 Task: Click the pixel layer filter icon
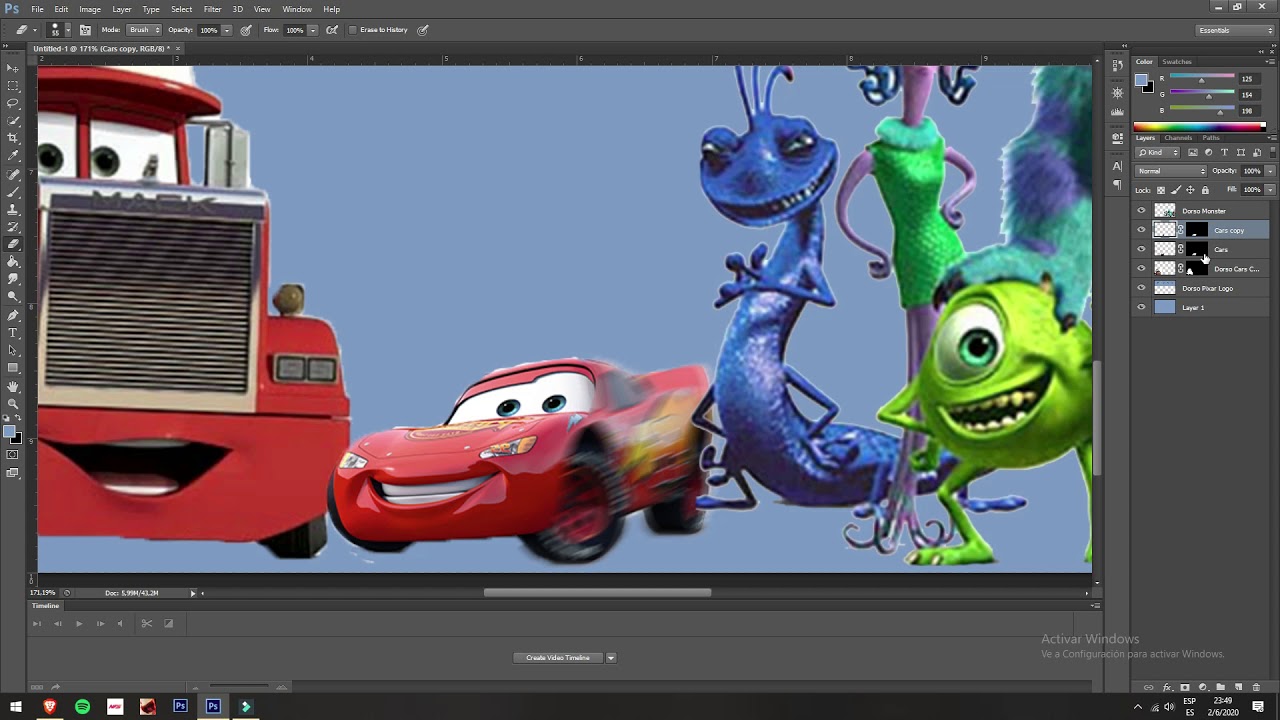coord(1192,152)
